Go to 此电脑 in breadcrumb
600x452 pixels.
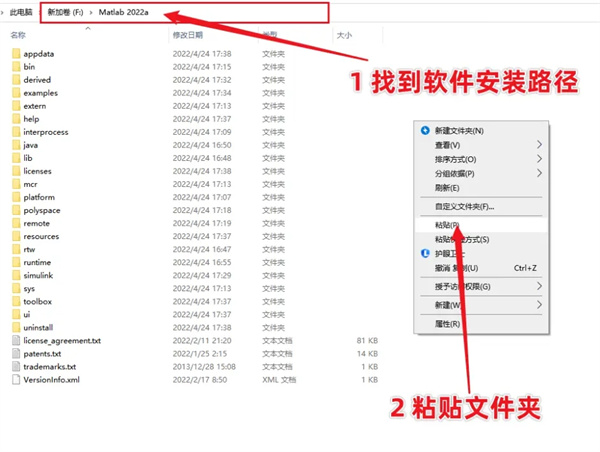click(x=21, y=13)
